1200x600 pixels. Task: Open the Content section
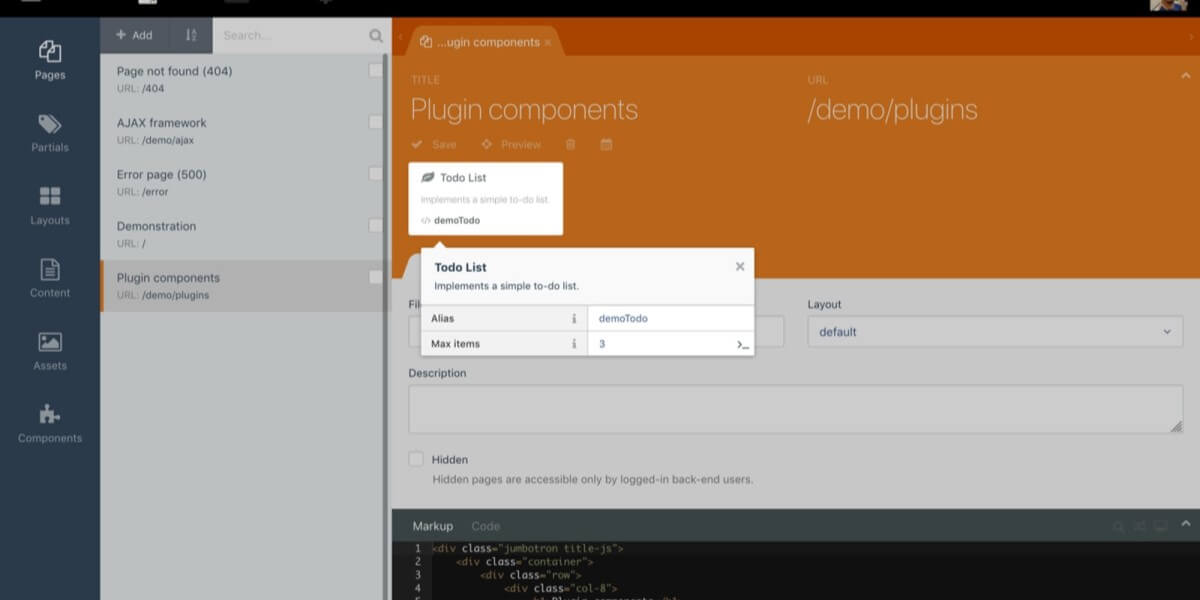(x=50, y=279)
